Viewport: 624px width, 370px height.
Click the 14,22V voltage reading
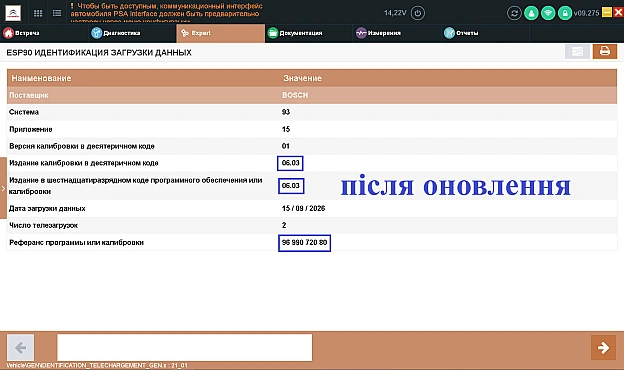coord(395,13)
